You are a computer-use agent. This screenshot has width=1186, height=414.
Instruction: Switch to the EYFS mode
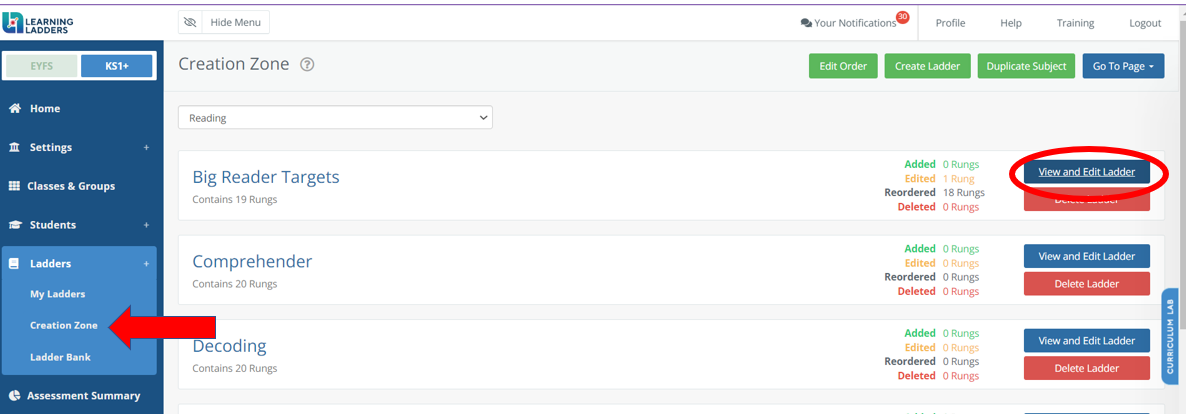click(x=42, y=66)
